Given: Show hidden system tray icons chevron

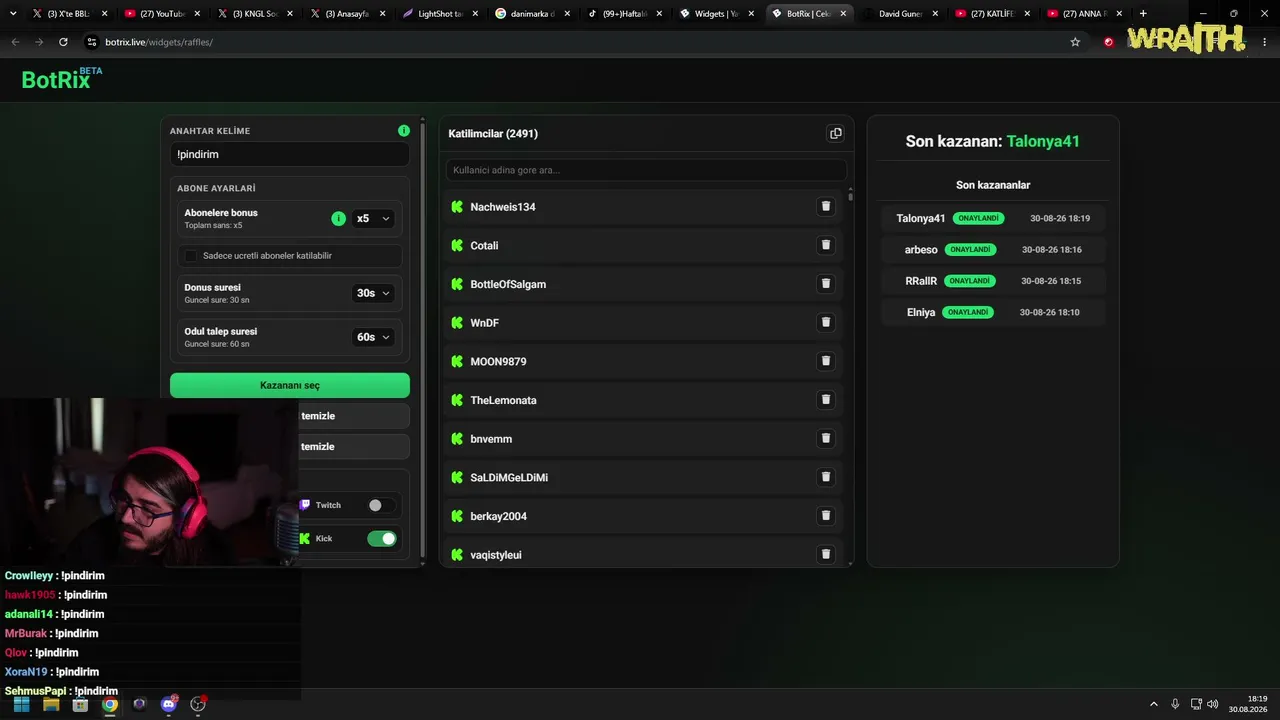Looking at the screenshot, I should coord(1153,704).
